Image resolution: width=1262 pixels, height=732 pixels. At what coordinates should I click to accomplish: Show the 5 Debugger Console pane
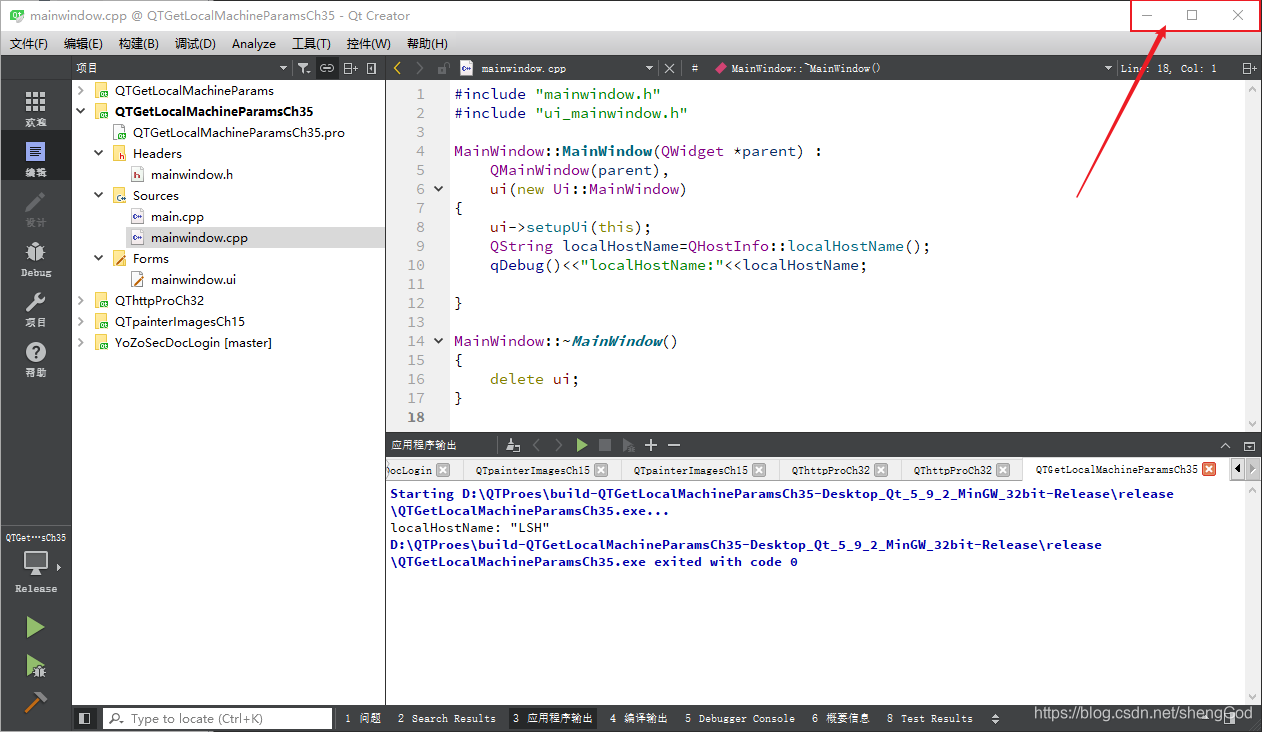coord(740,718)
